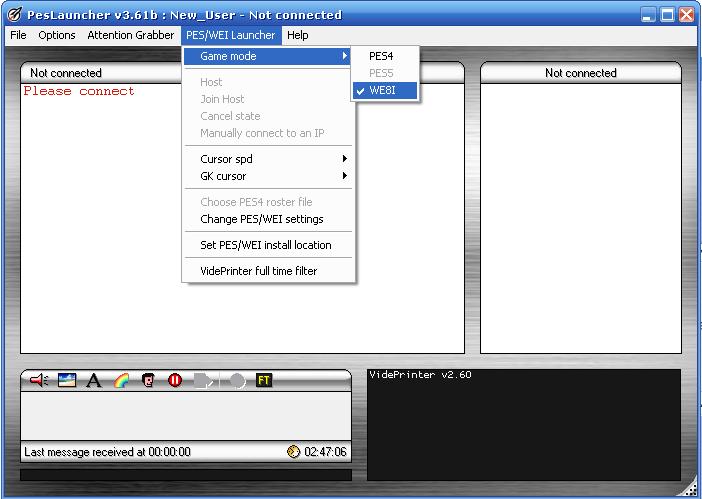Expand the Game mode submenu

click(267, 56)
